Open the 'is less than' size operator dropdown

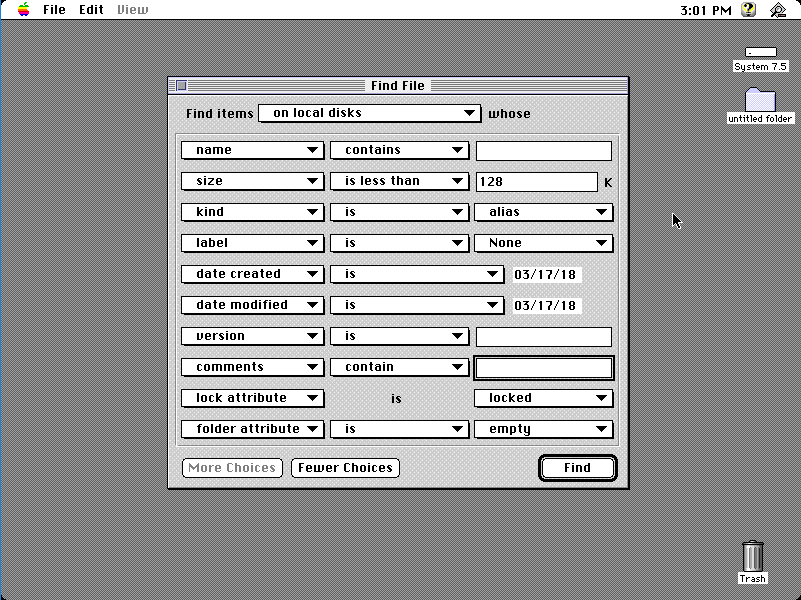click(x=399, y=181)
